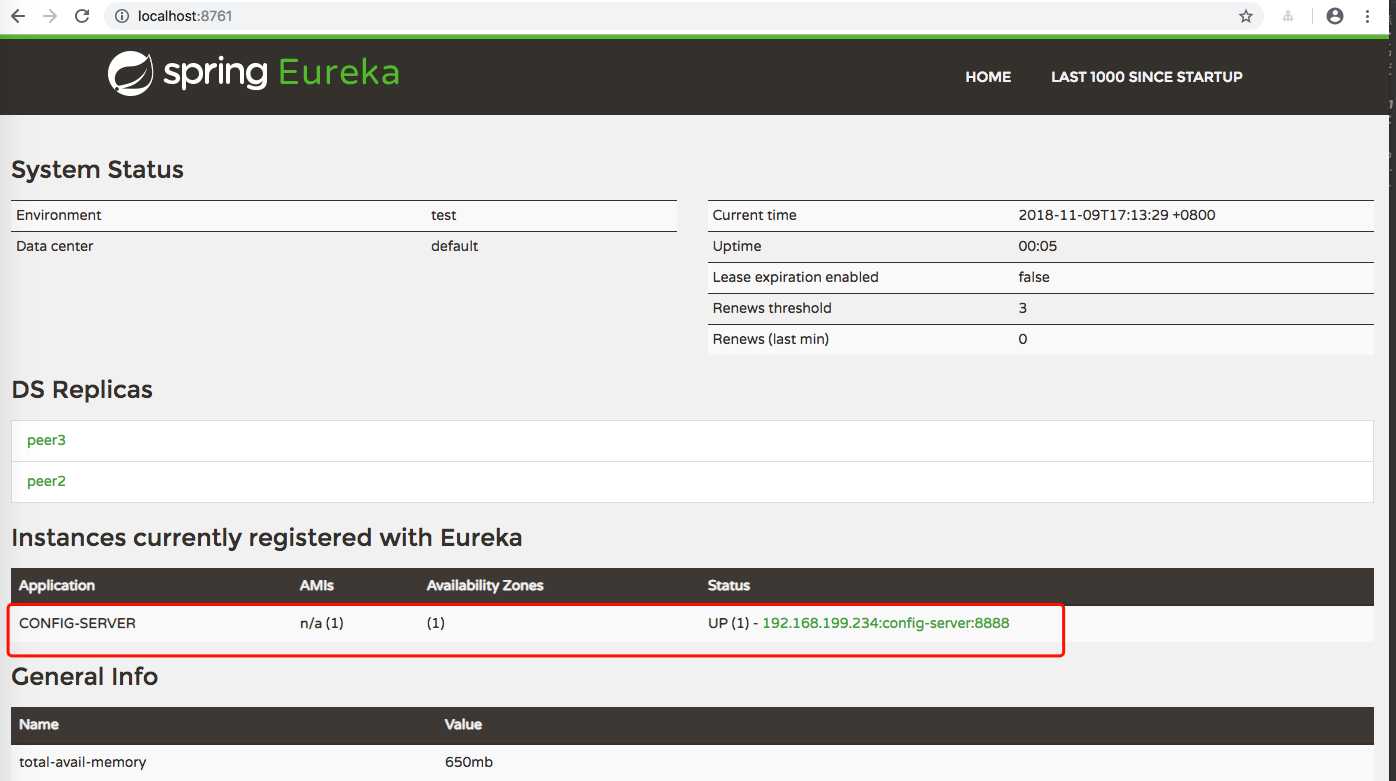Select the Application column header
The image size is (1396, 781).
tap(57, 585)
